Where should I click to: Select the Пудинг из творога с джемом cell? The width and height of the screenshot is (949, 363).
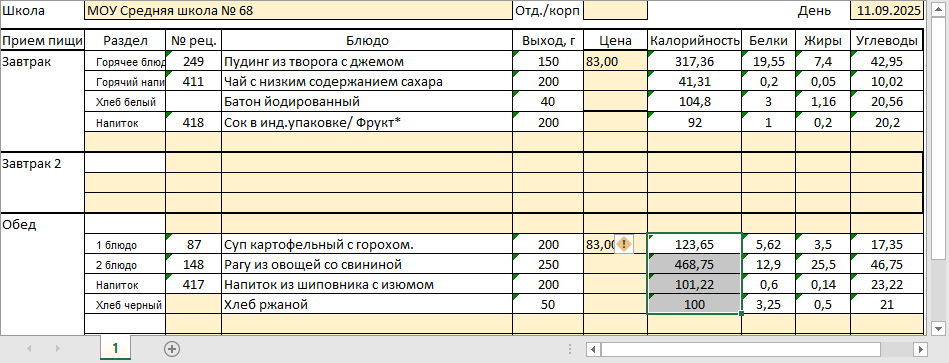[367, 61]
